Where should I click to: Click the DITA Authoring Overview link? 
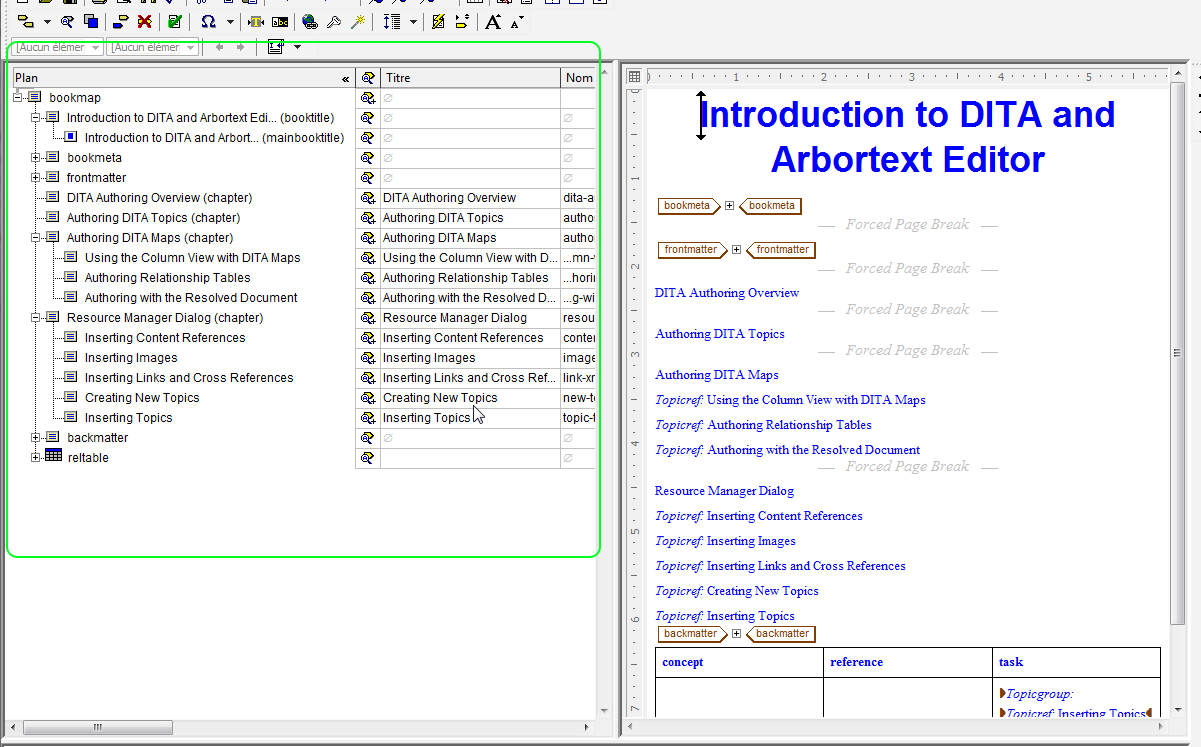[x=726, y=292]
